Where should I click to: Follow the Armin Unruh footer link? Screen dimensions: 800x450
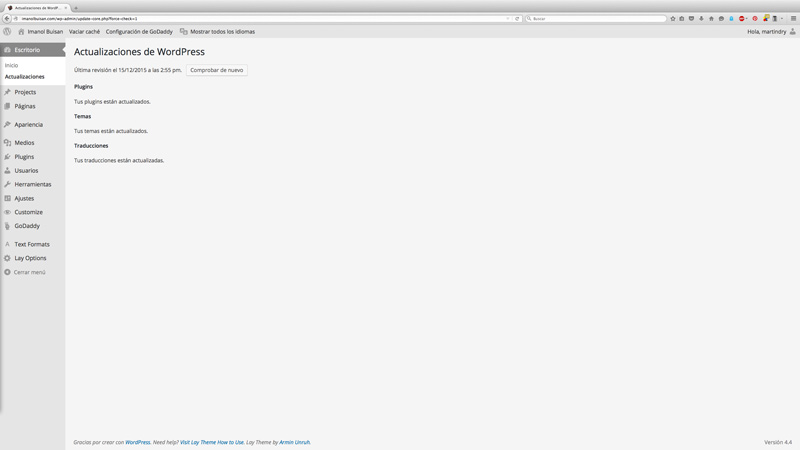coord(294,442)
